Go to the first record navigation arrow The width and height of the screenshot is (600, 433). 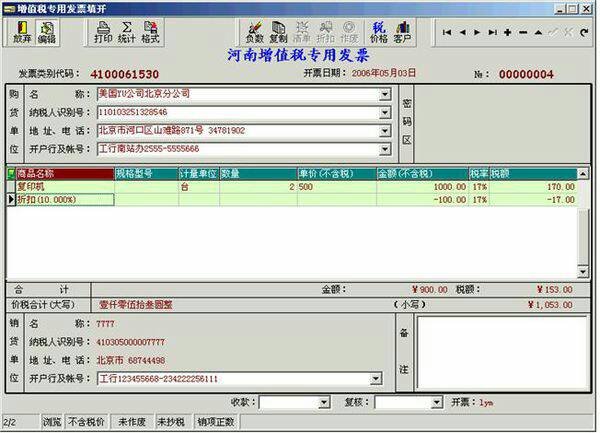point(447,33)
